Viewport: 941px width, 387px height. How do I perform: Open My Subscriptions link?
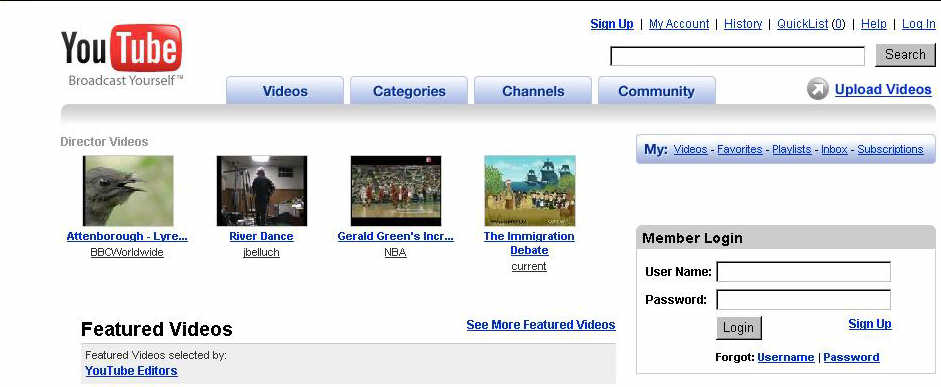click(890, 149)
